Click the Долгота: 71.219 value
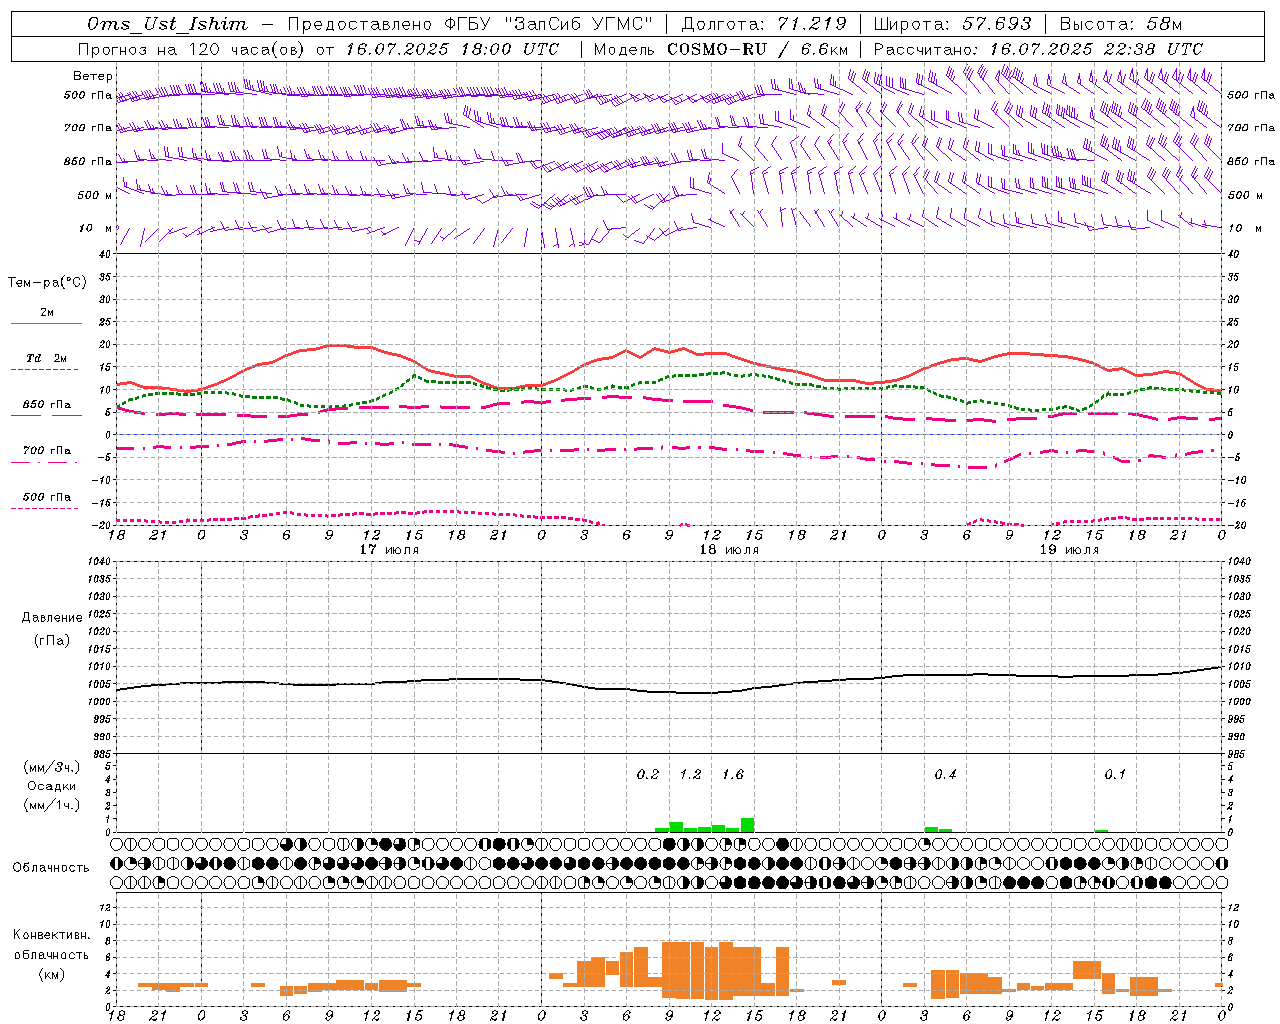Image resolution: width=1280 pixels, height=1024 pixels. (x=764, y=24)
